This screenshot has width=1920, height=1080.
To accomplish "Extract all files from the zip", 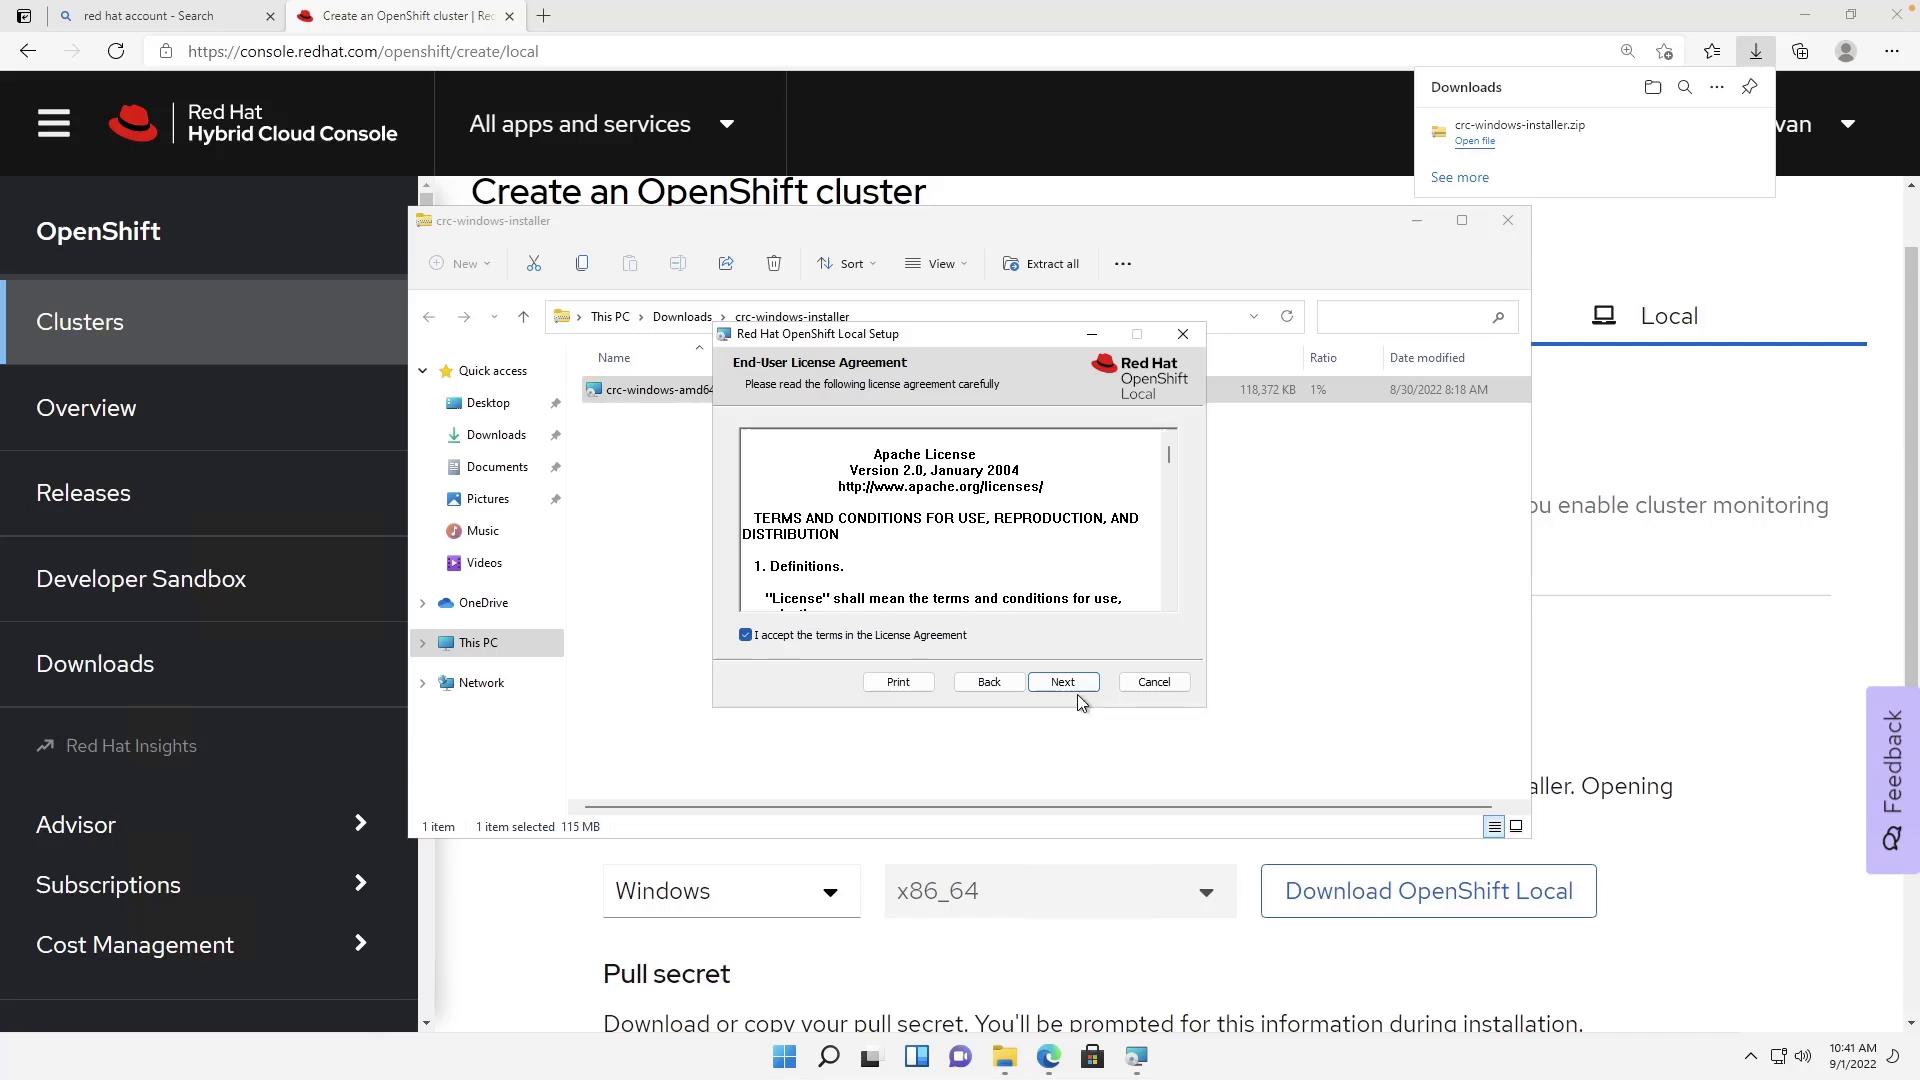I will tap(1041, 264).
